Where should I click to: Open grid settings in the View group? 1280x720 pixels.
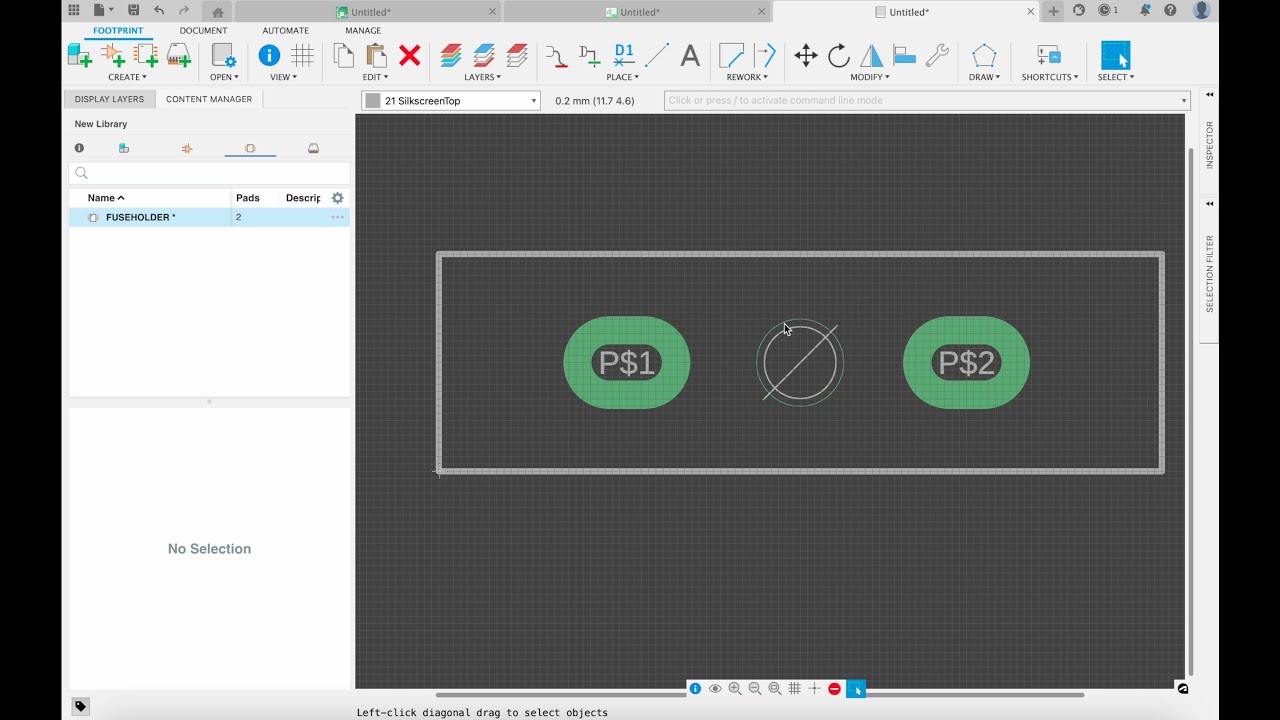click(302, 56)
